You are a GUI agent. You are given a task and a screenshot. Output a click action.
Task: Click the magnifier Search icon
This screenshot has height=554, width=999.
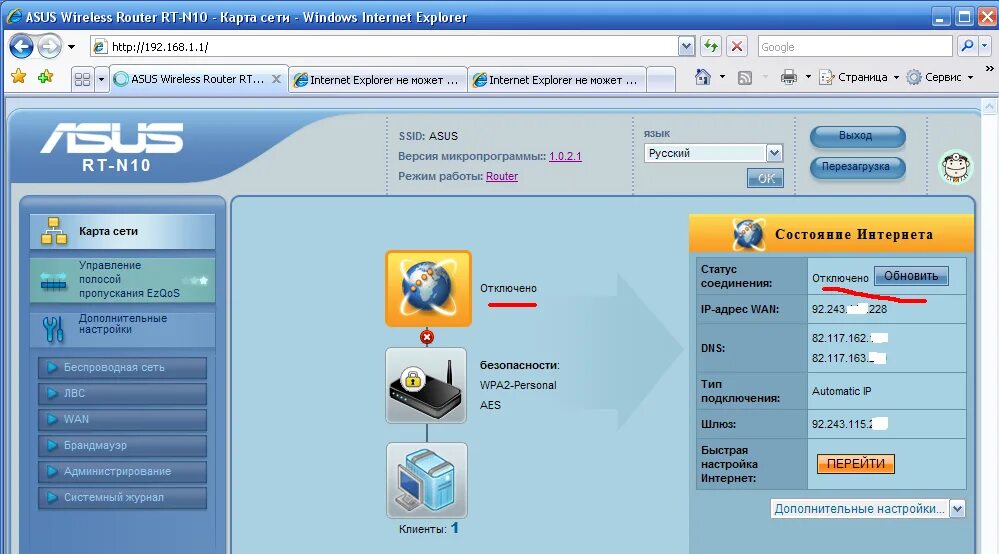967,46
